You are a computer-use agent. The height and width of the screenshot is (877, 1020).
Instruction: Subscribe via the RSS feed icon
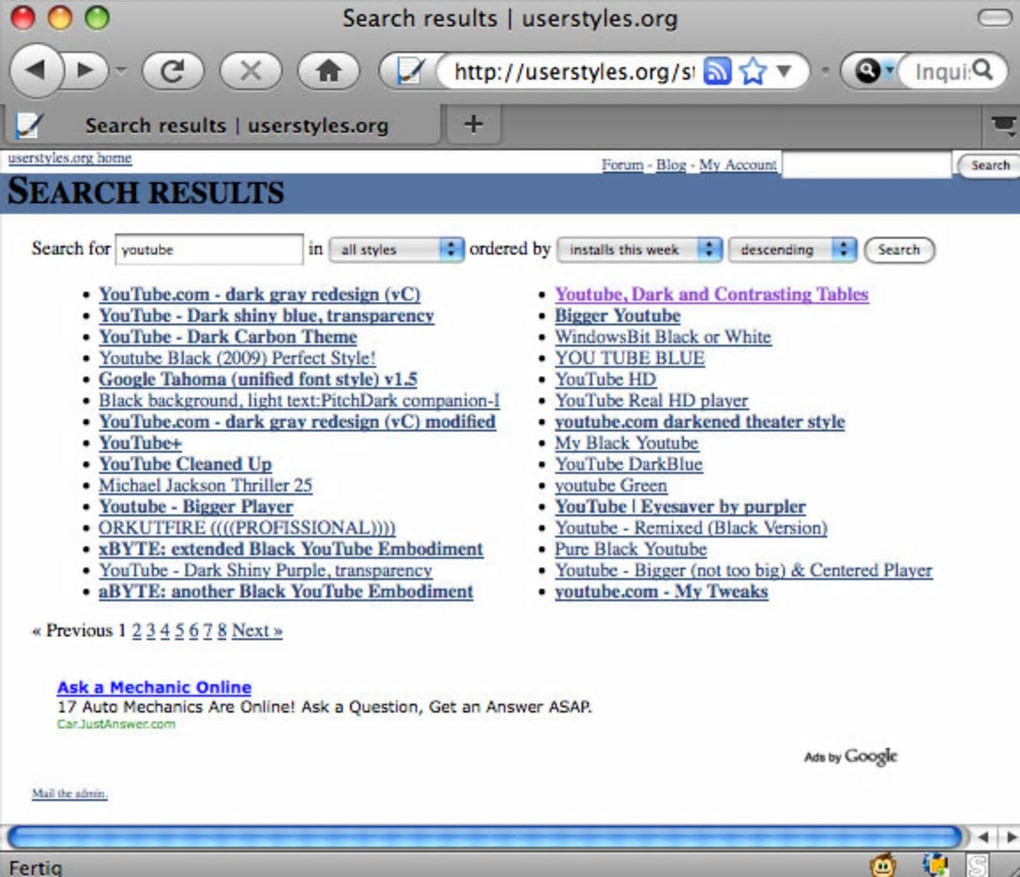[718, 71]
